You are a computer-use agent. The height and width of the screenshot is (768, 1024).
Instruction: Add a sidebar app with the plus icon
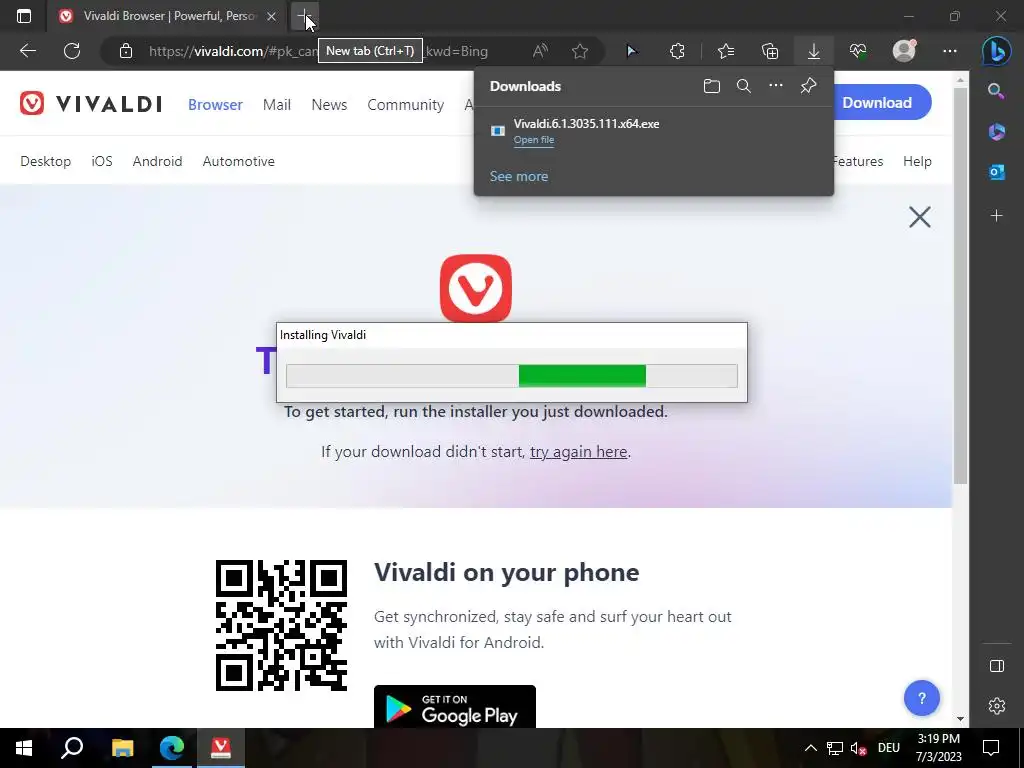click(x=996, y=216)
